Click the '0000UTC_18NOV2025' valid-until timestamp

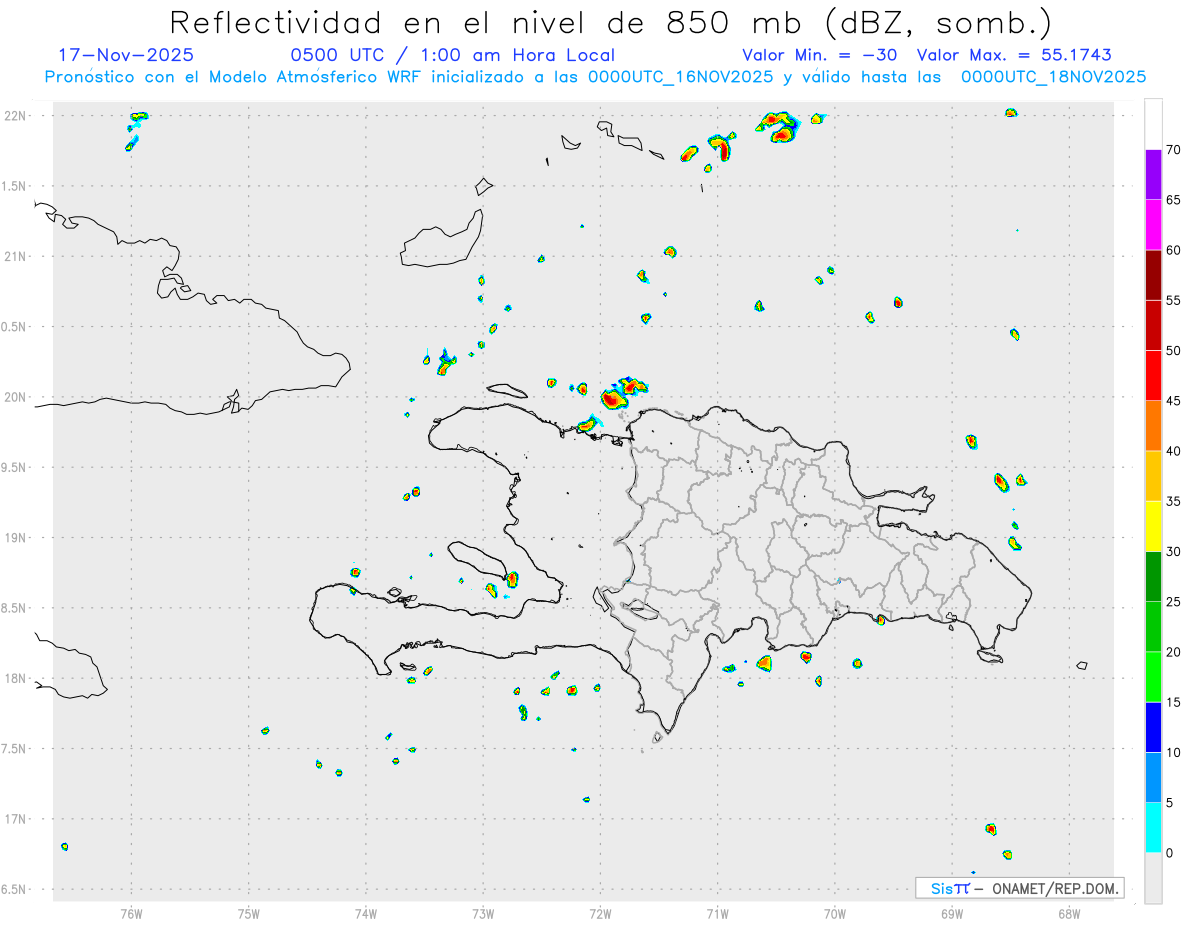(x=1053, y=77)
